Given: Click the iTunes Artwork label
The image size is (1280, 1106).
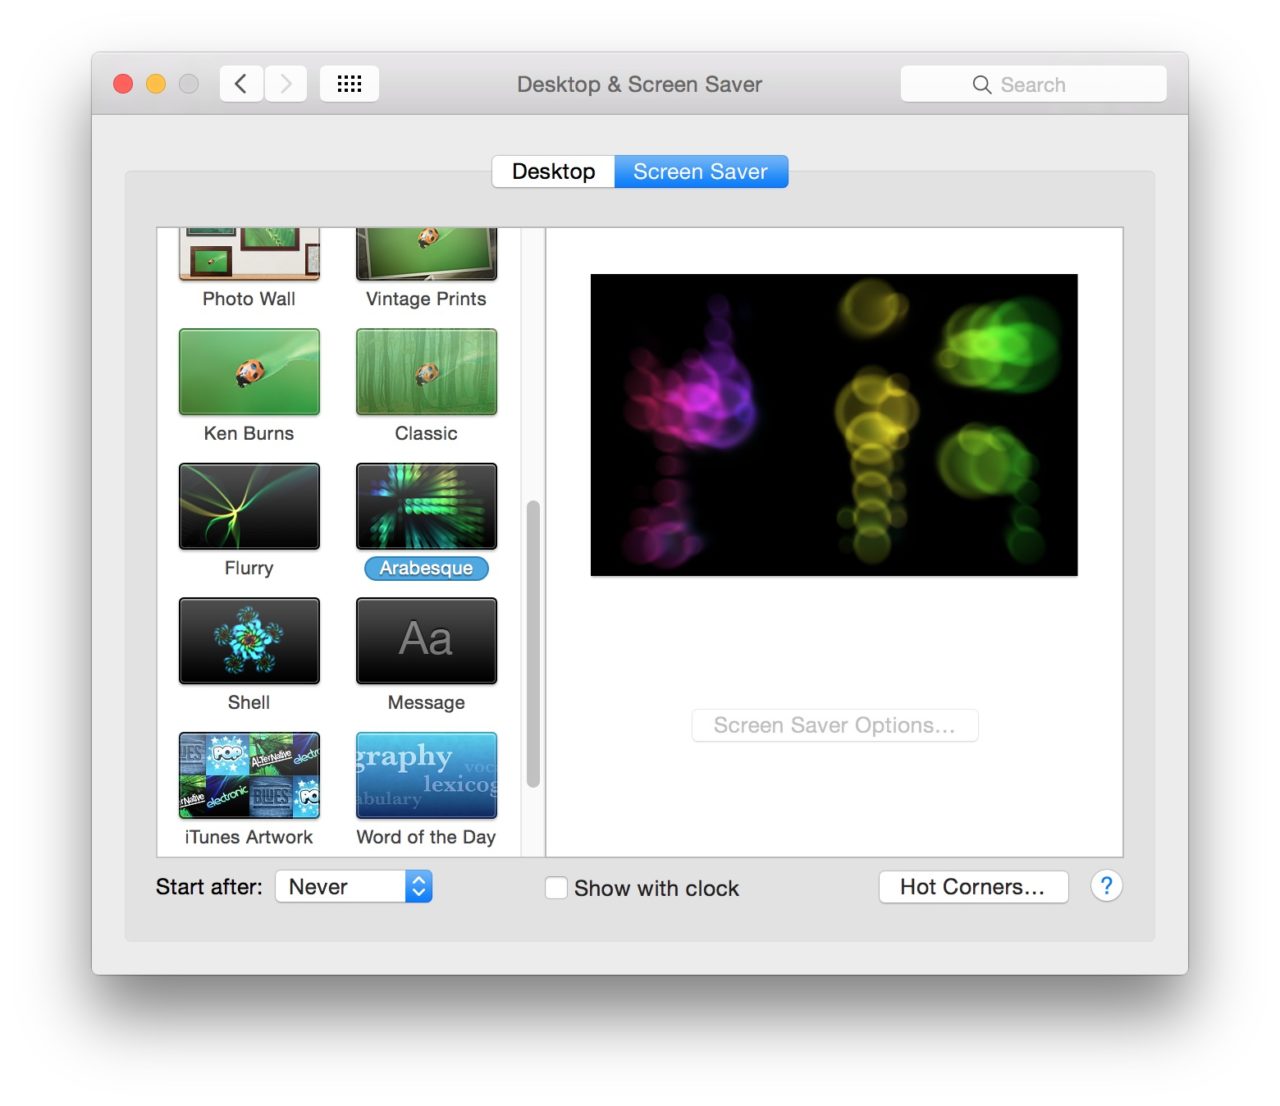Looking at the screenshot, I should point(249,837).
